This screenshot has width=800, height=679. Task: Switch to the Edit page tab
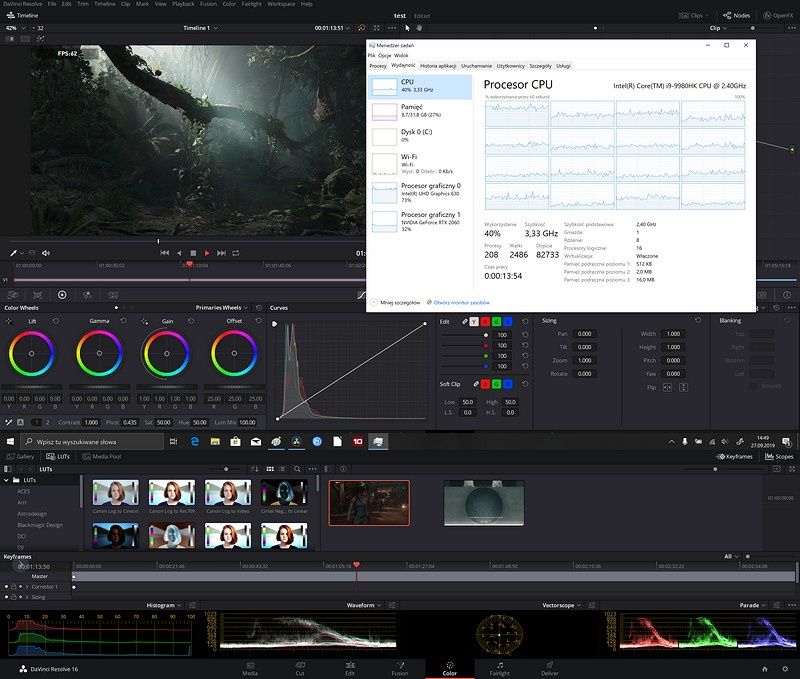[349, 668]
